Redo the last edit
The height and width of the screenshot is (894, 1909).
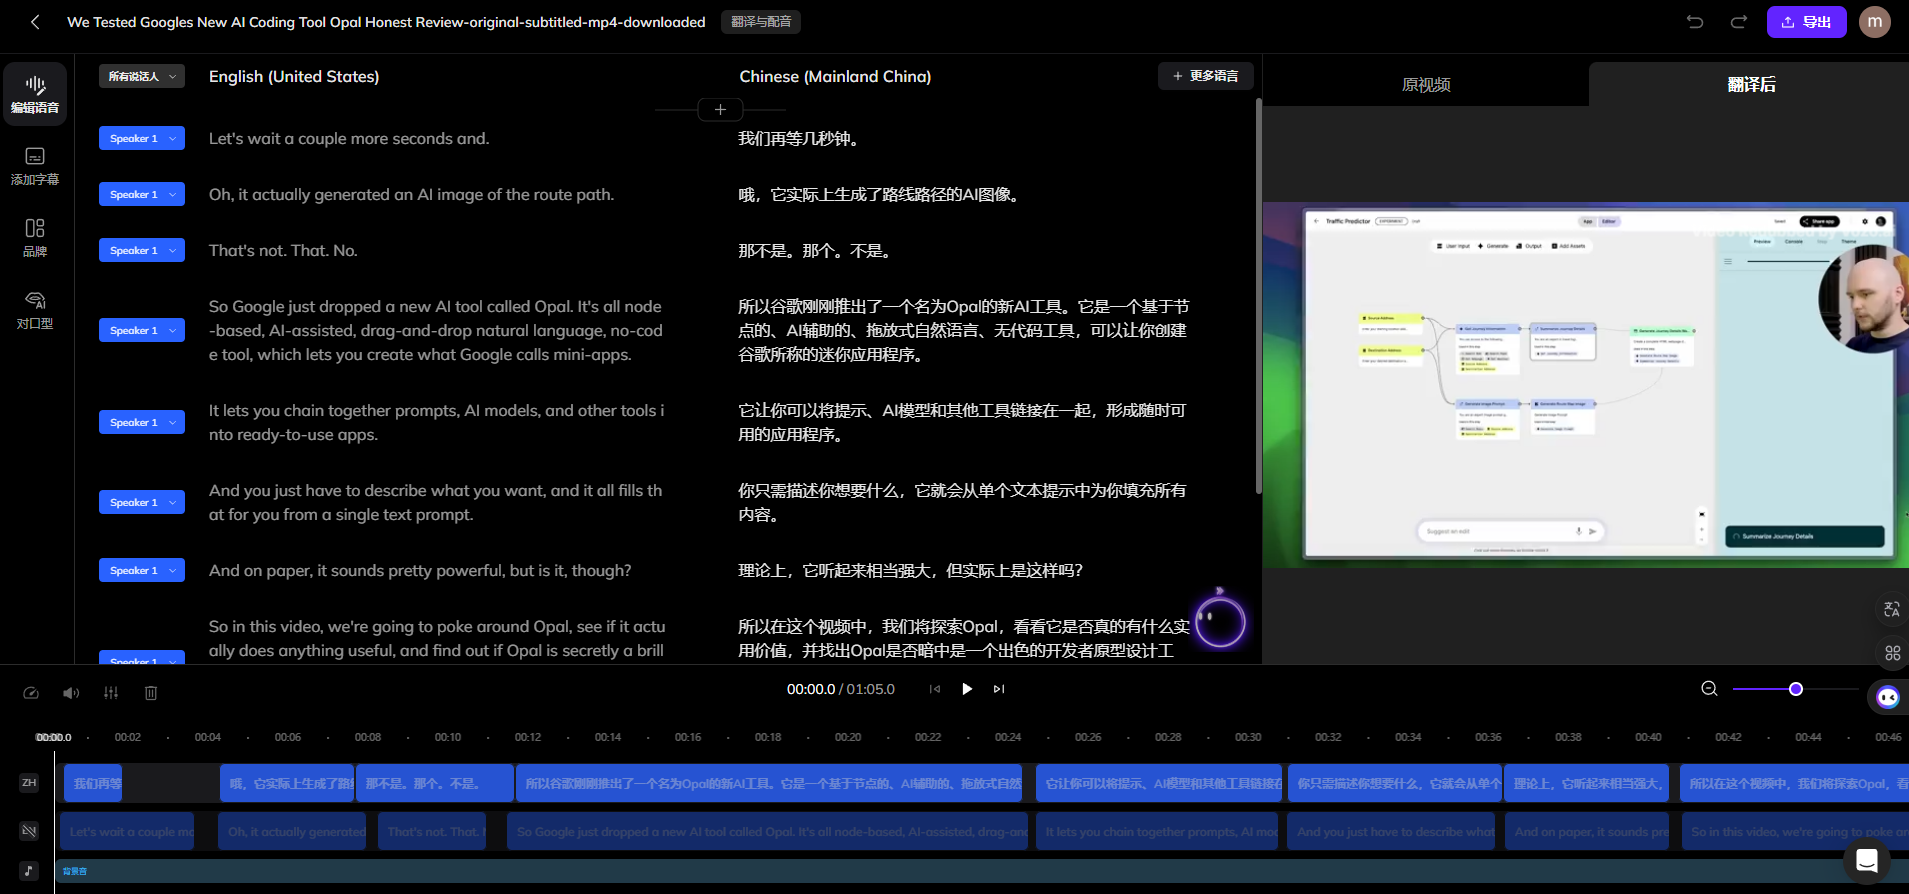(1739, 22)
